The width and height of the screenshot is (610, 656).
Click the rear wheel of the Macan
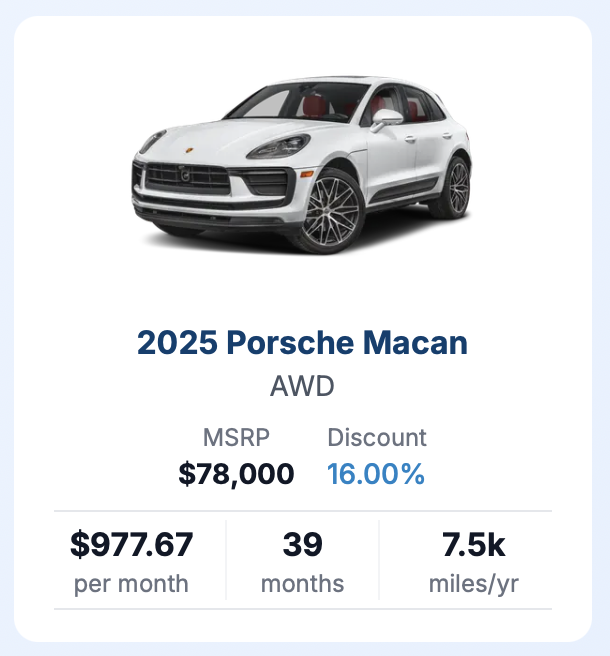pyautogui.click(x=455, y=187)
